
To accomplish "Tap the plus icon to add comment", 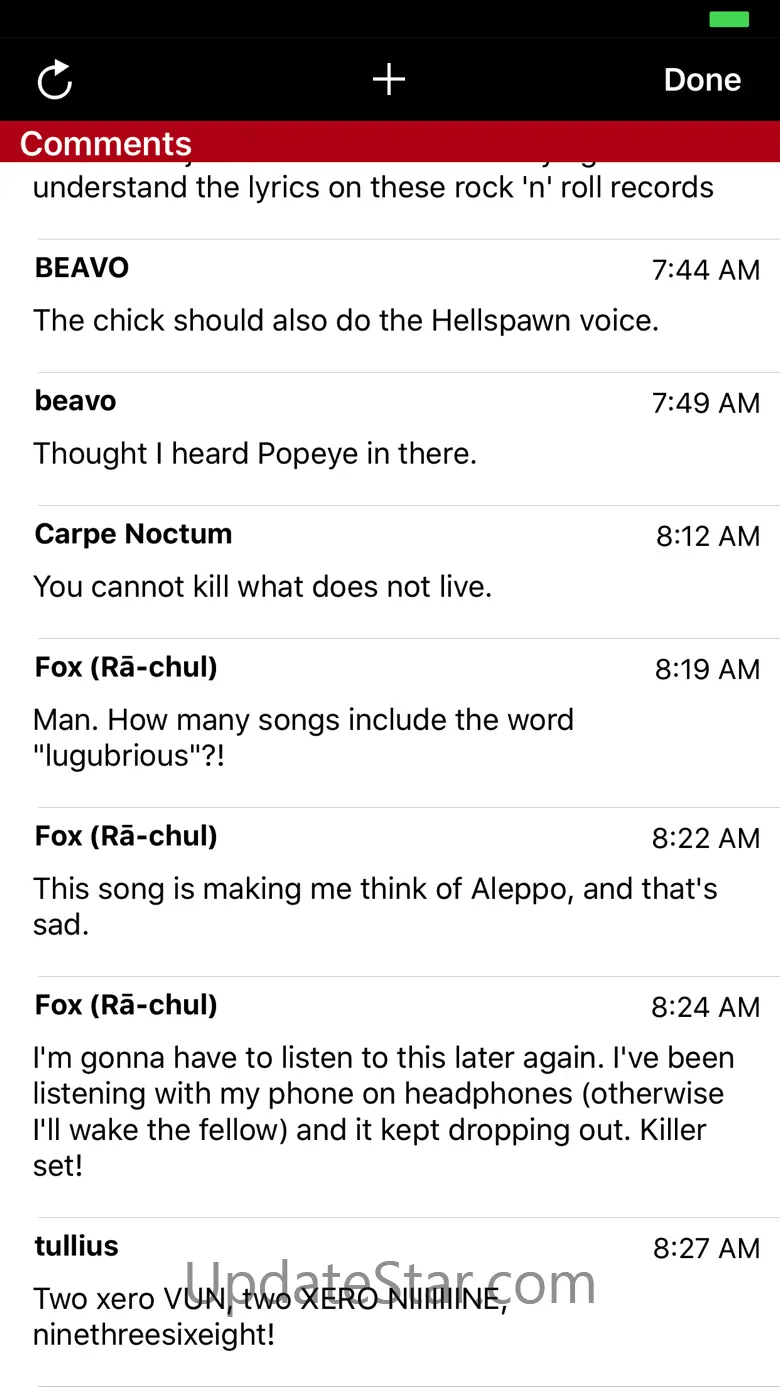I will 389,80.
